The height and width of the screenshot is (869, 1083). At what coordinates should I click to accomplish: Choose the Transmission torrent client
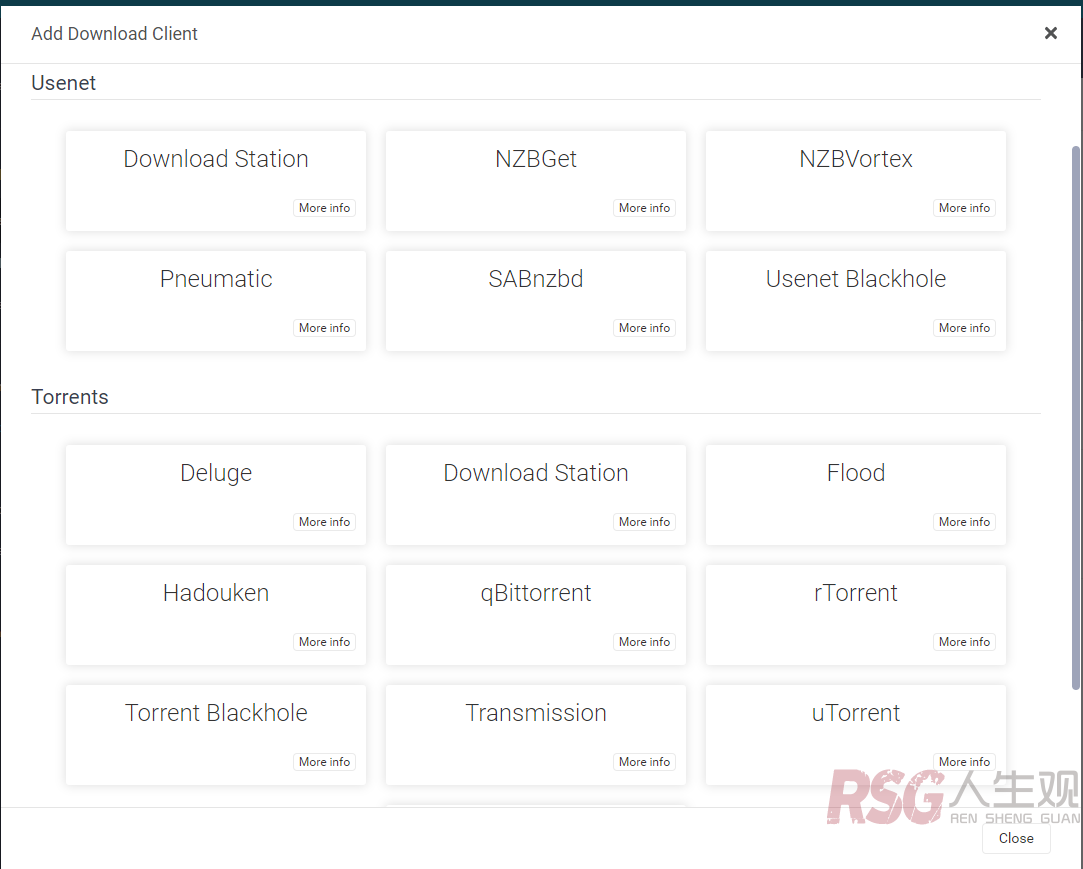[x=535, y=735]
